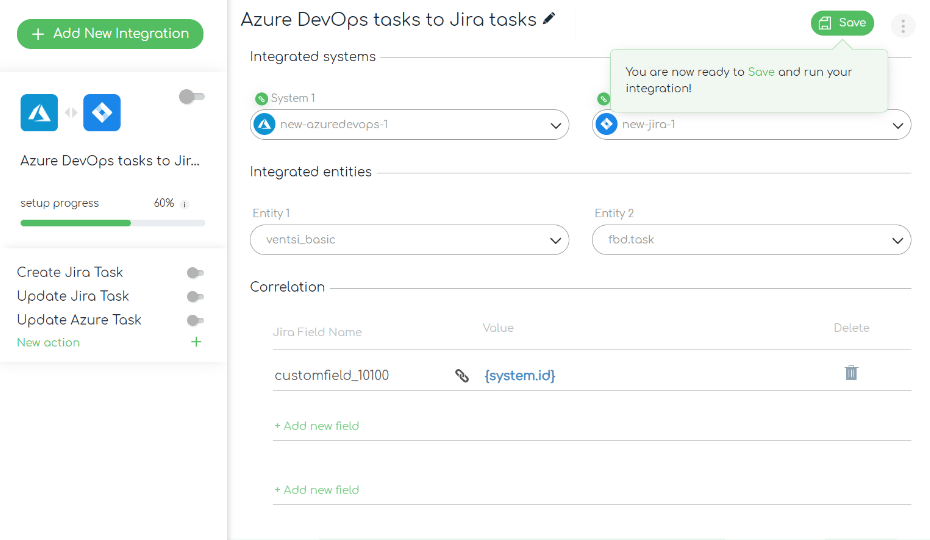Enable the Update Jira Task action toggle
This screenshot has height=540, width=930.
pos(195,297)
